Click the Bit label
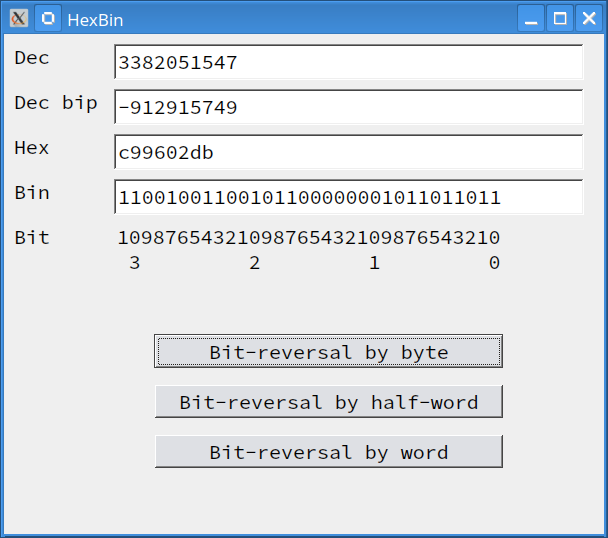 click(x=32, y=238)
